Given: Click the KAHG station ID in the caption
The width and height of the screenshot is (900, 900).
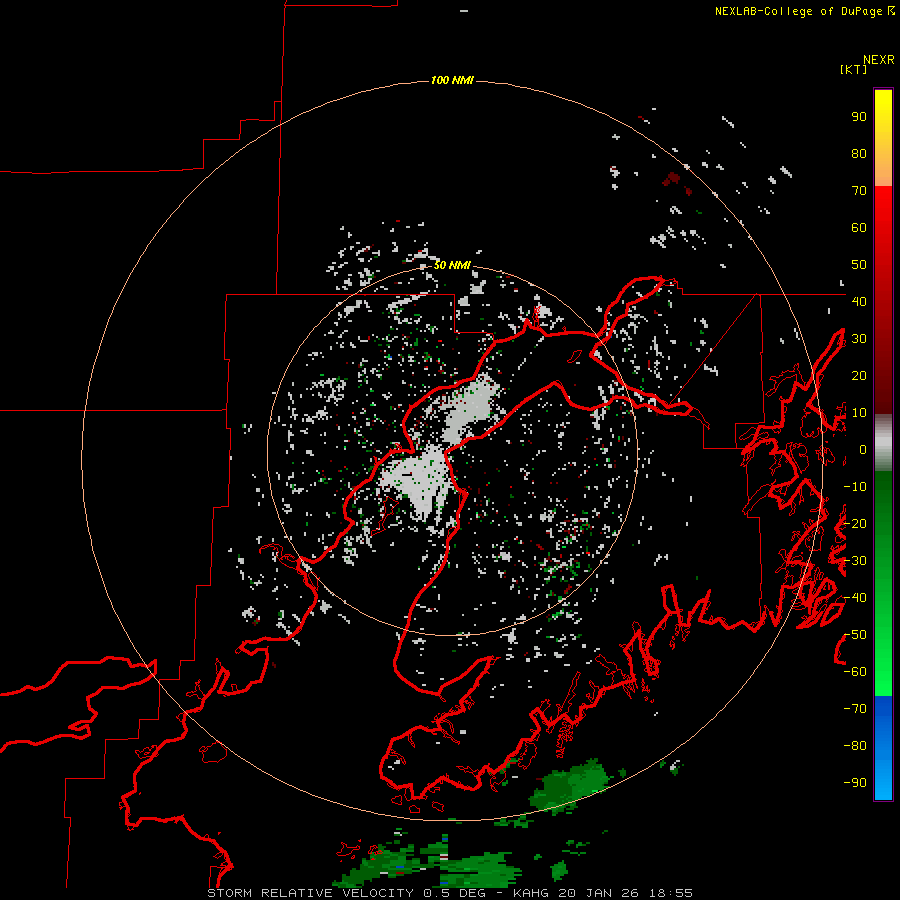Looking at the screenshot, I should point(532,893).
